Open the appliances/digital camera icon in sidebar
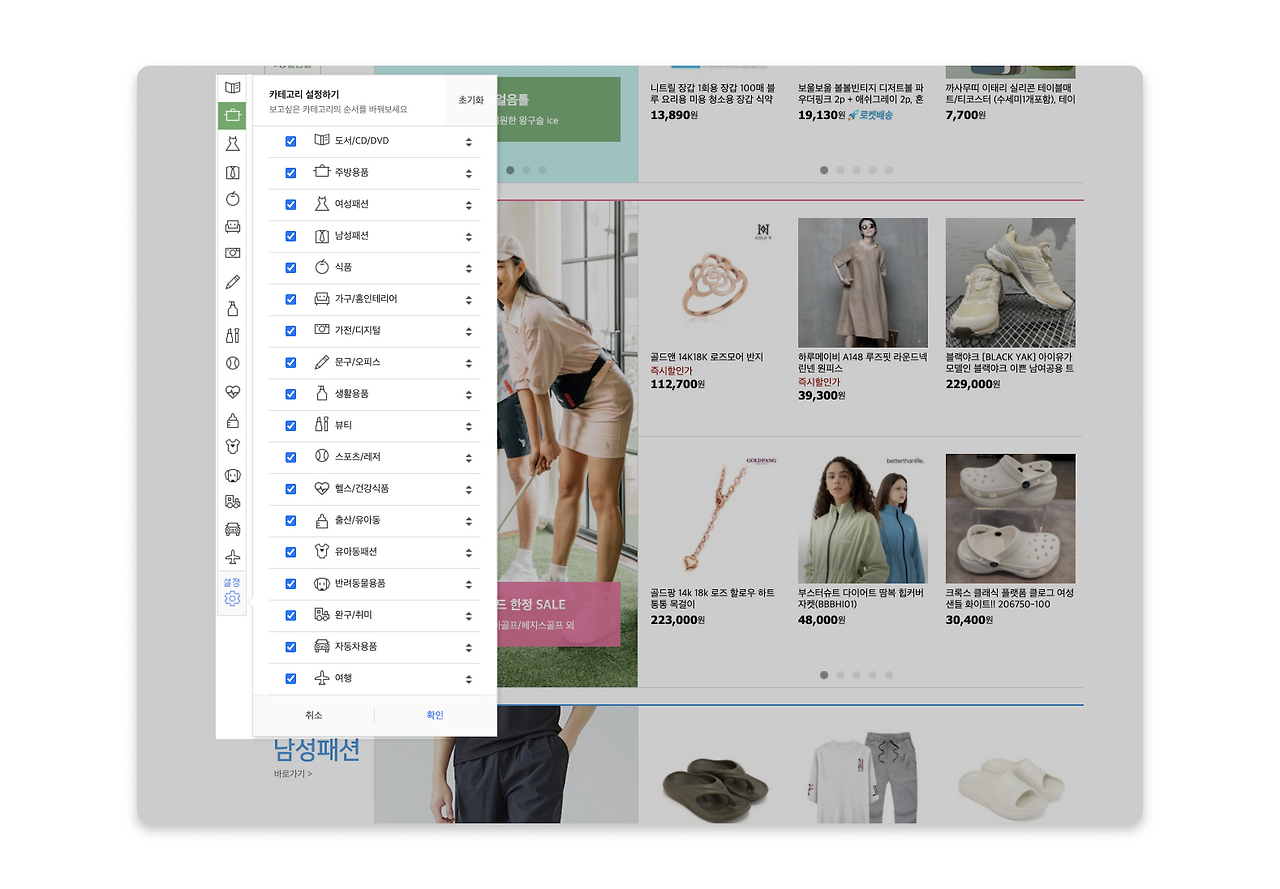The image size is (1280, 889). [232, 254]
